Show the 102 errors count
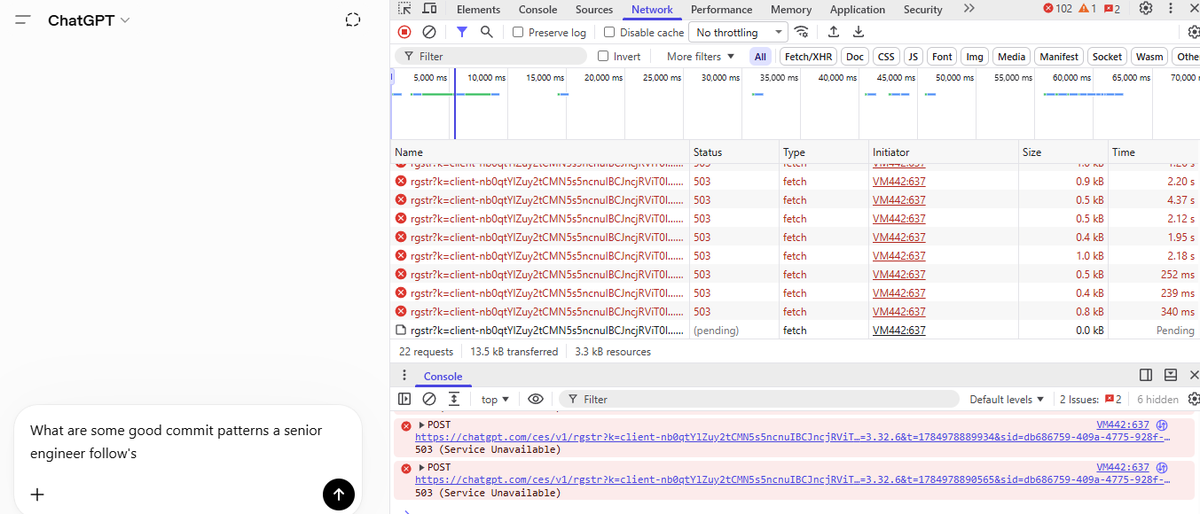 1057,9
